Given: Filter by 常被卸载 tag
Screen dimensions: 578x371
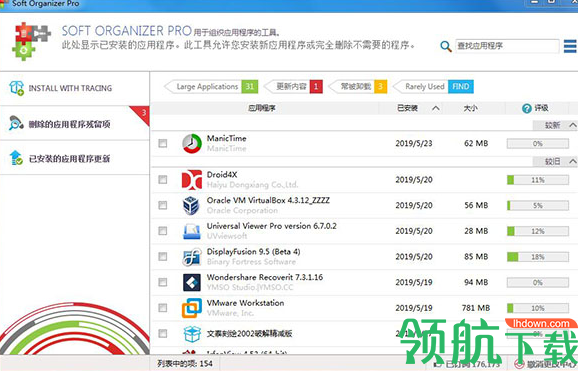Looking at the screenshot, I should [358, 87].
